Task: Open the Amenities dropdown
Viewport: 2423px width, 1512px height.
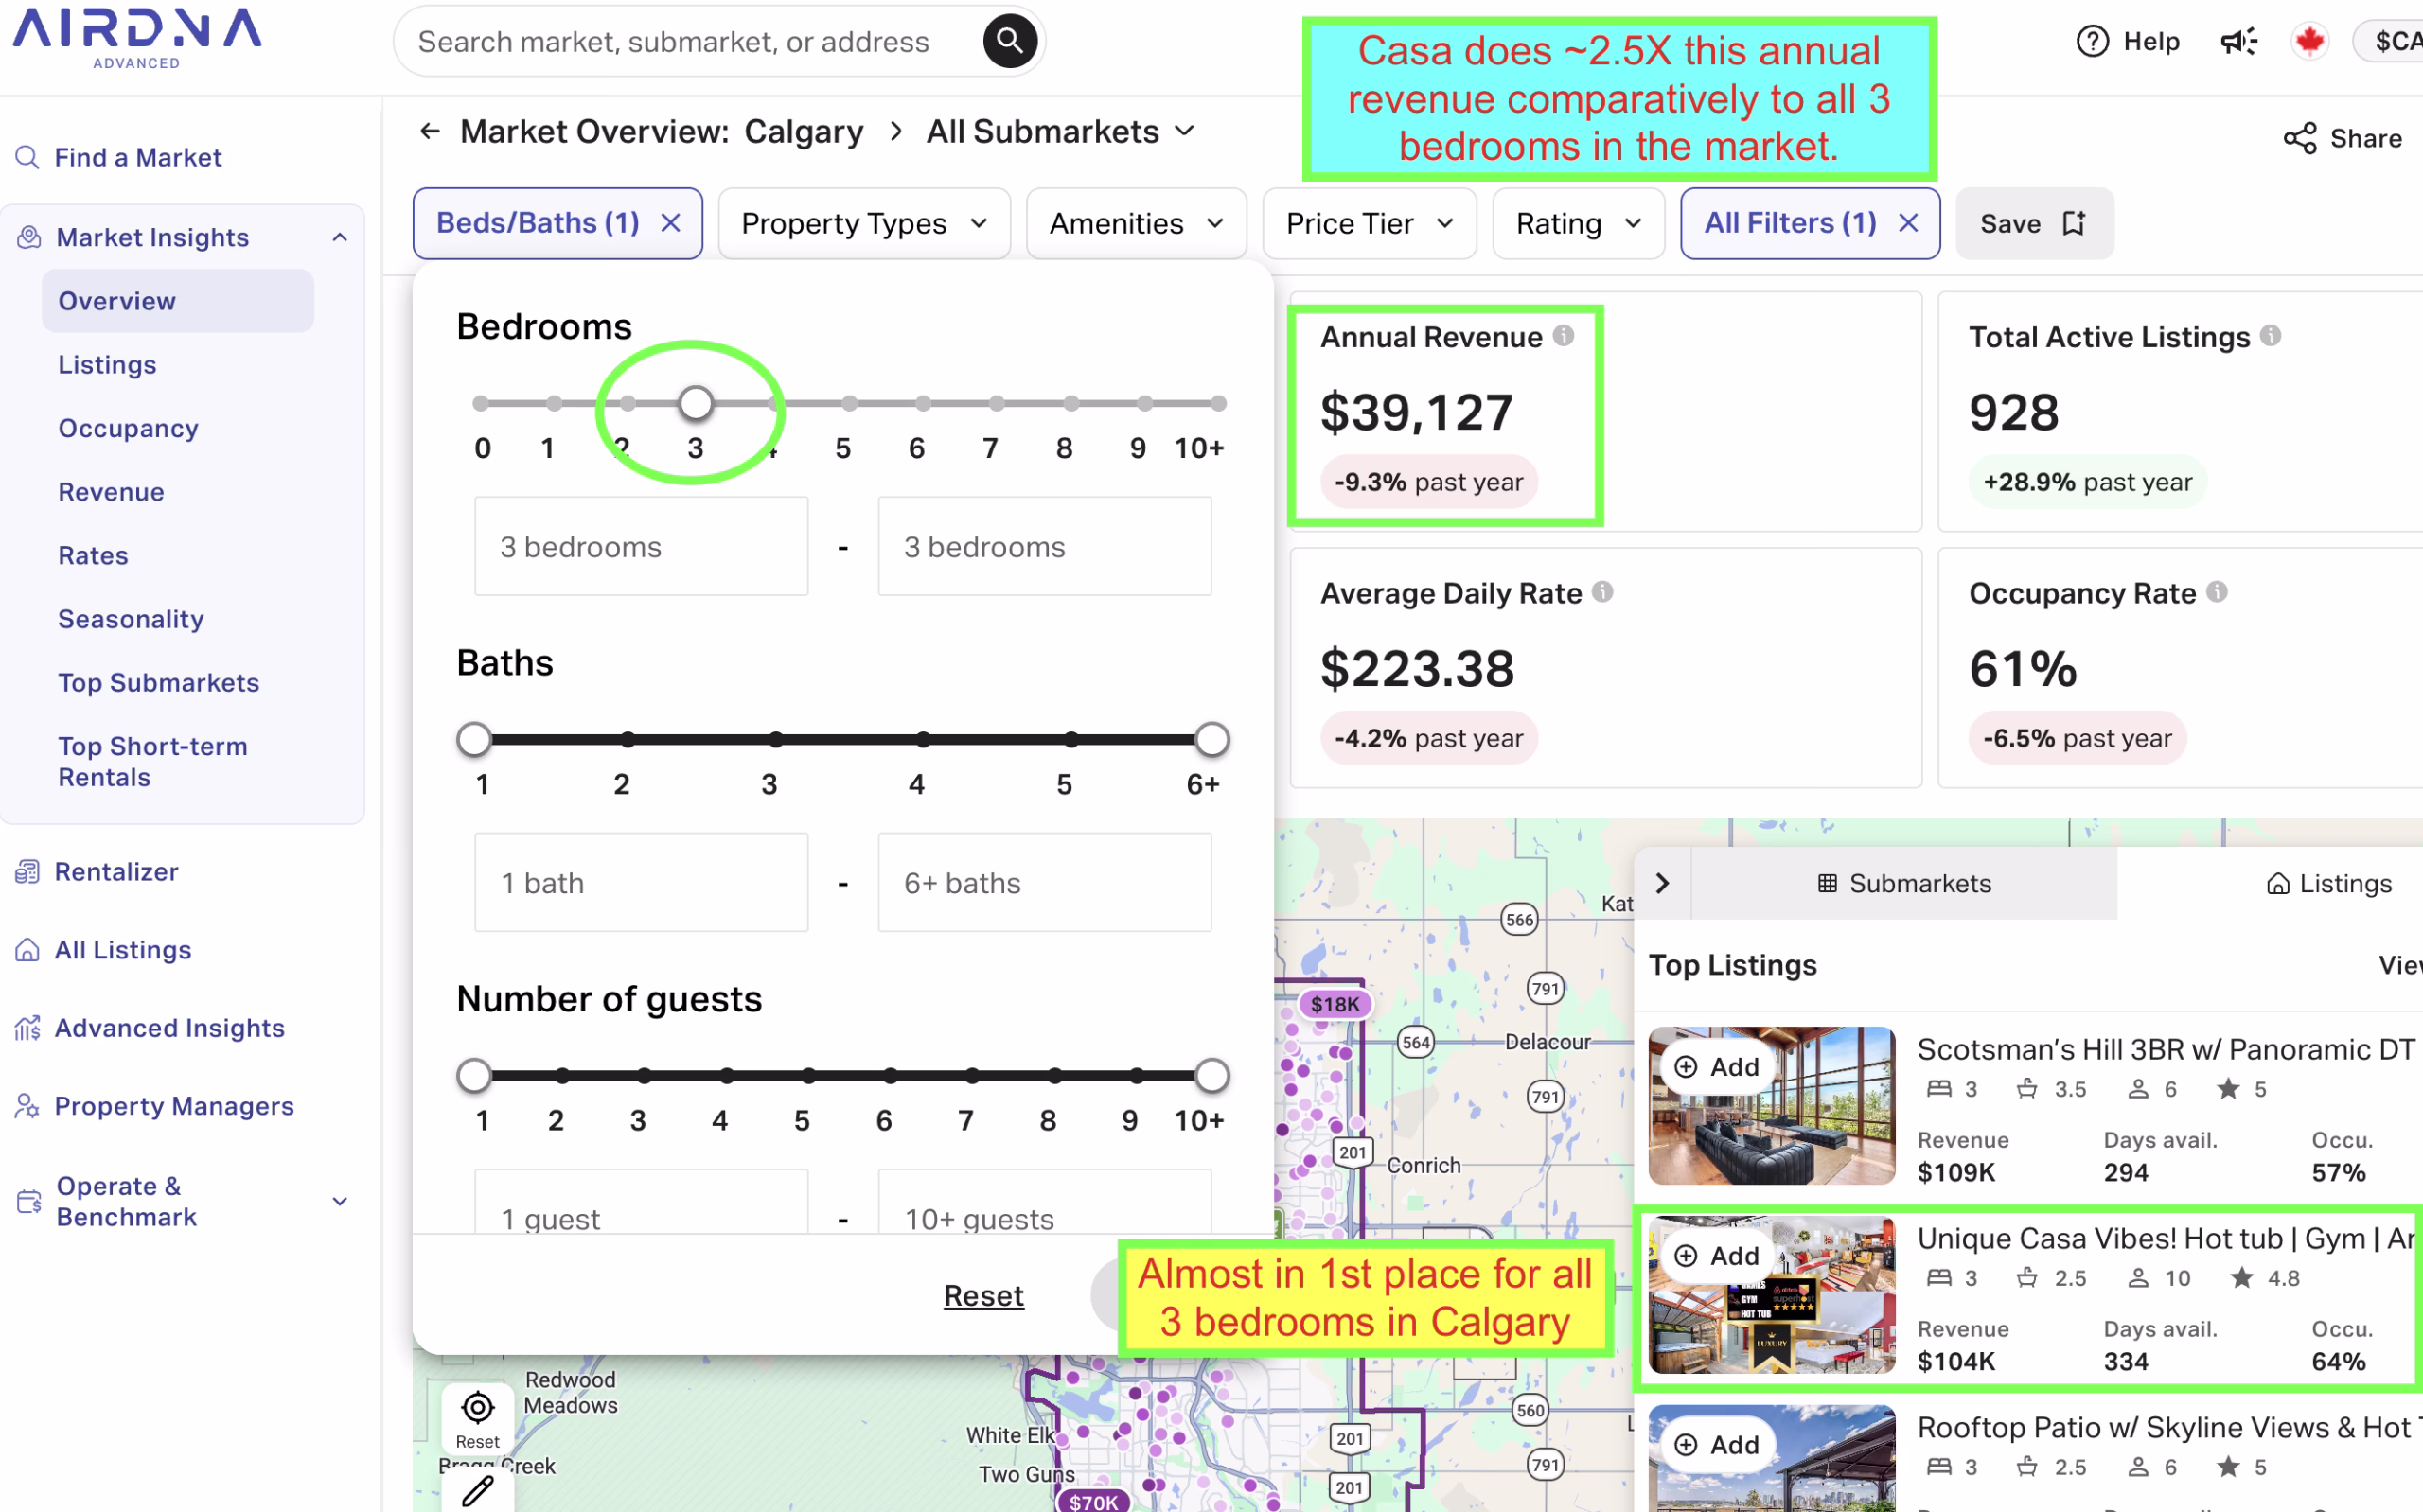Action: click(1136, 223)
